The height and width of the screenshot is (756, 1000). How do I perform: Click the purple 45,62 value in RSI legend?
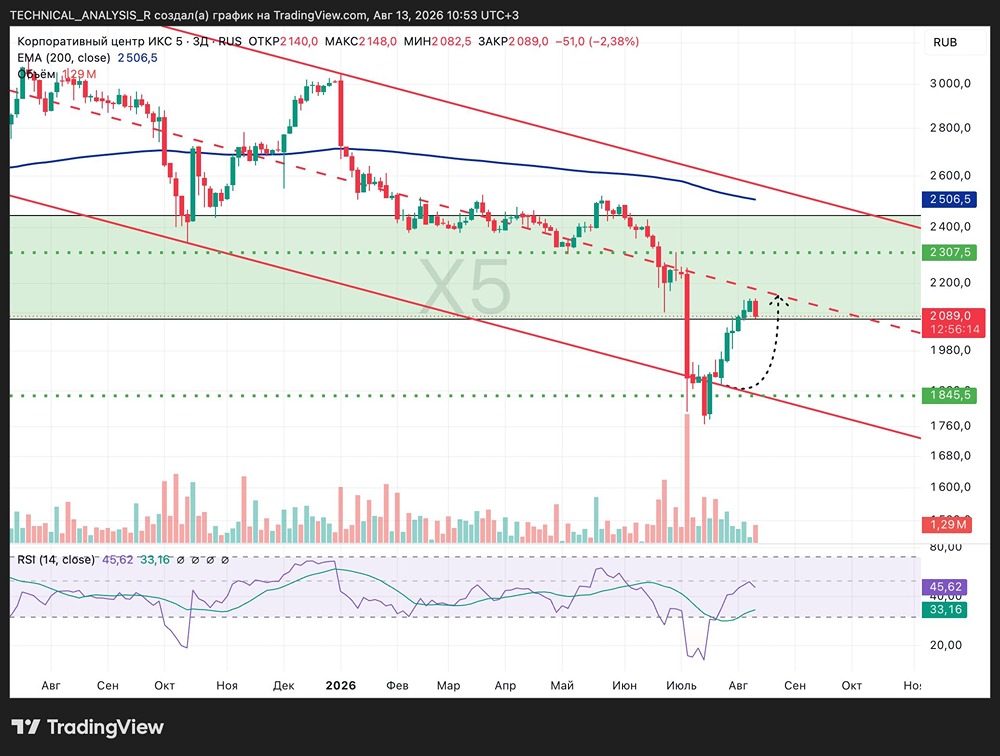pos(118,560)
